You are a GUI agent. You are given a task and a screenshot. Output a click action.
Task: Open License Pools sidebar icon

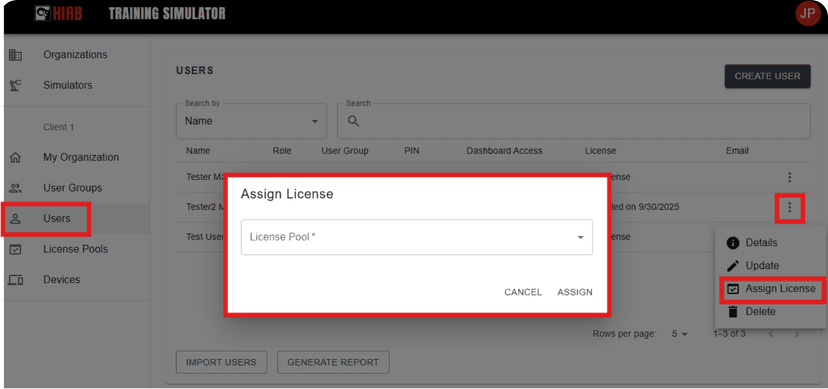tap(15, 249)
